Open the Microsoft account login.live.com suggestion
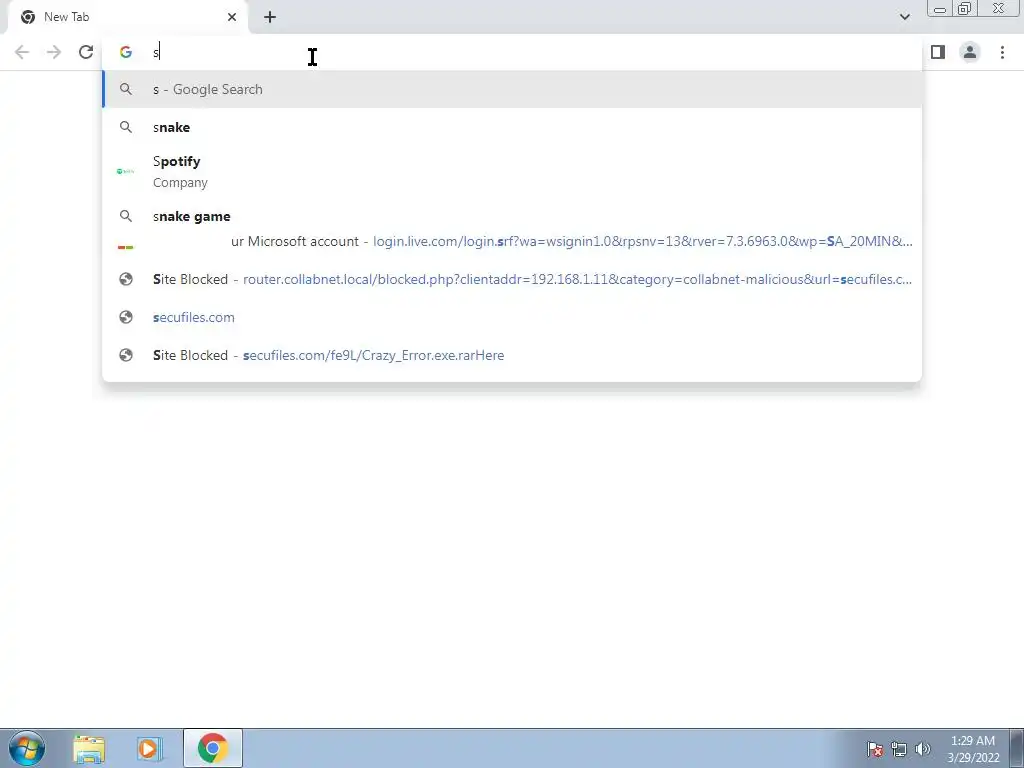The image size is (1024, 768). pos(512,242)
